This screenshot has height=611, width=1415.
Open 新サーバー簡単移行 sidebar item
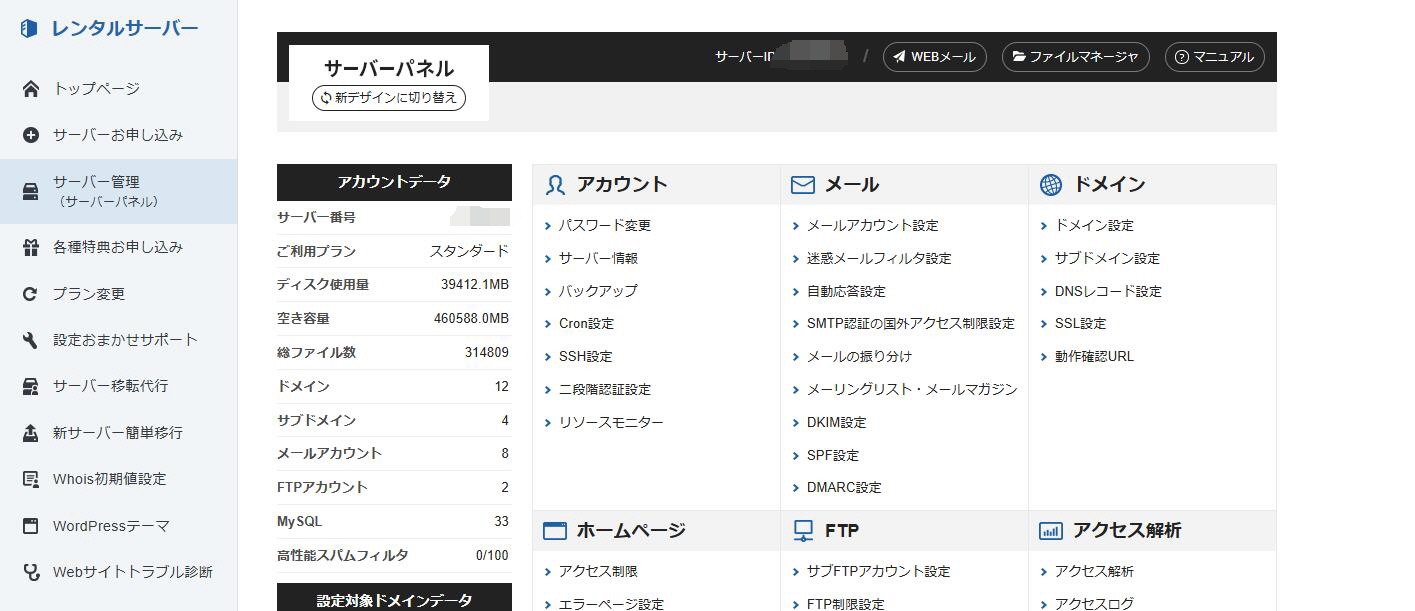coord(118,433)
